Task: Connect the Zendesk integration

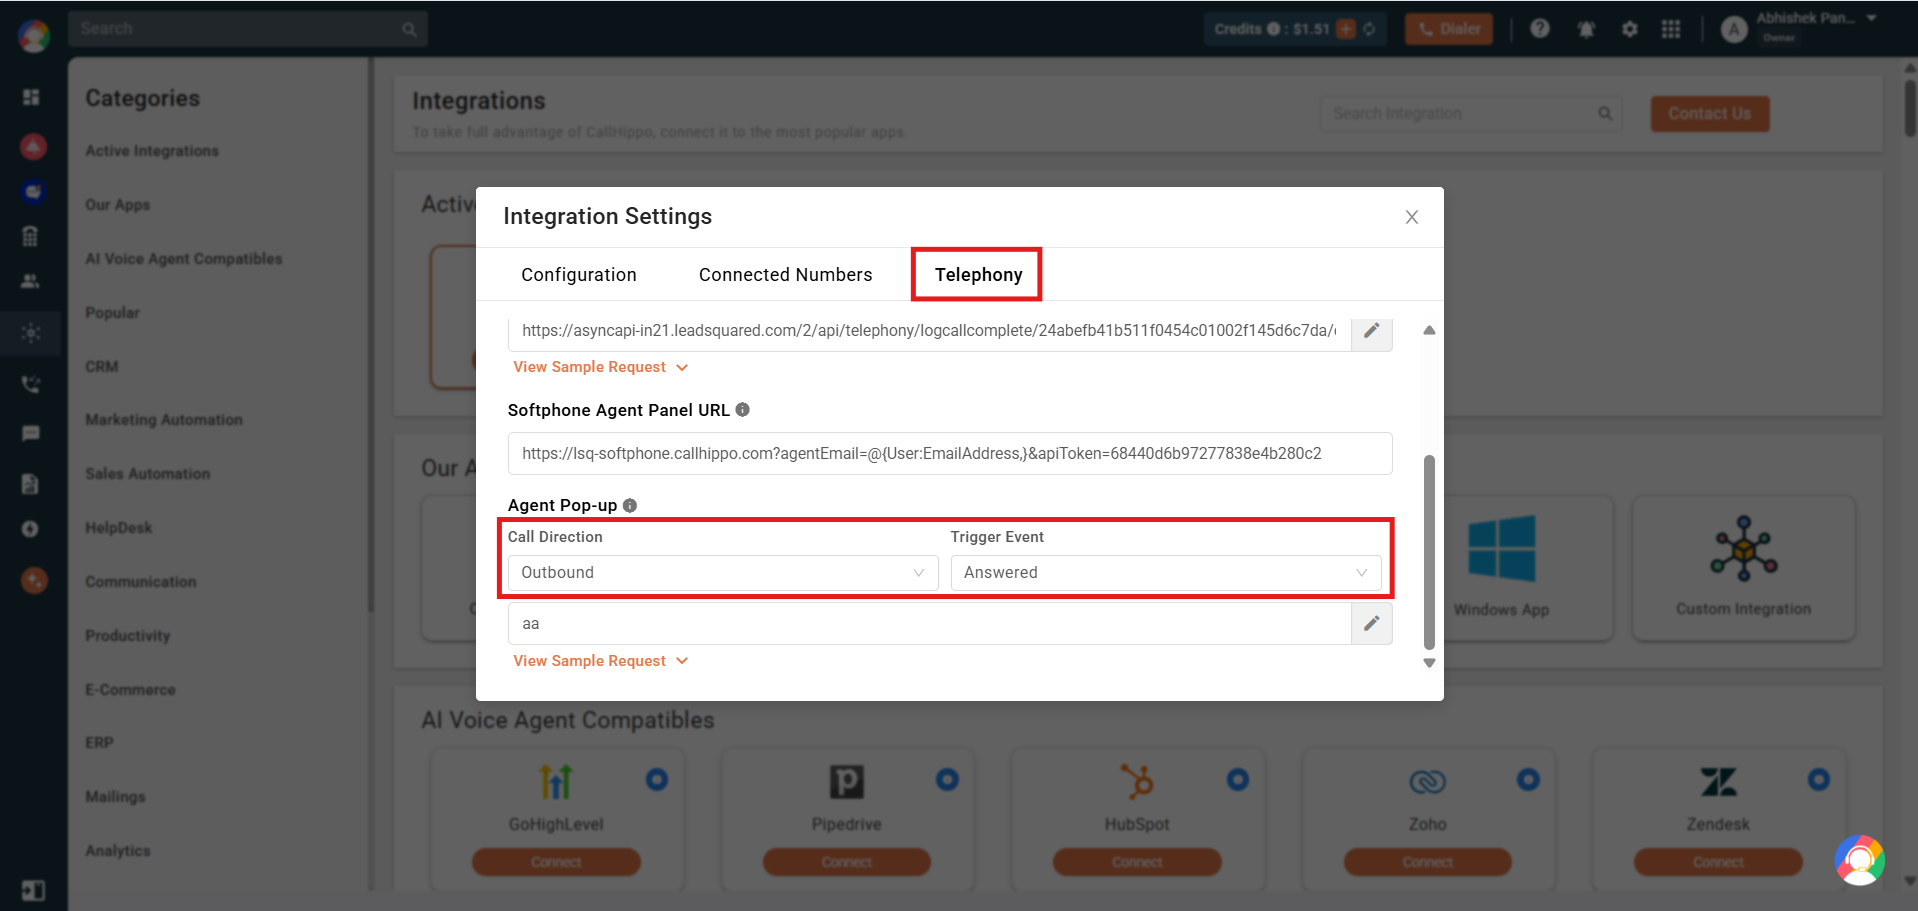Action: point(1718,862)
